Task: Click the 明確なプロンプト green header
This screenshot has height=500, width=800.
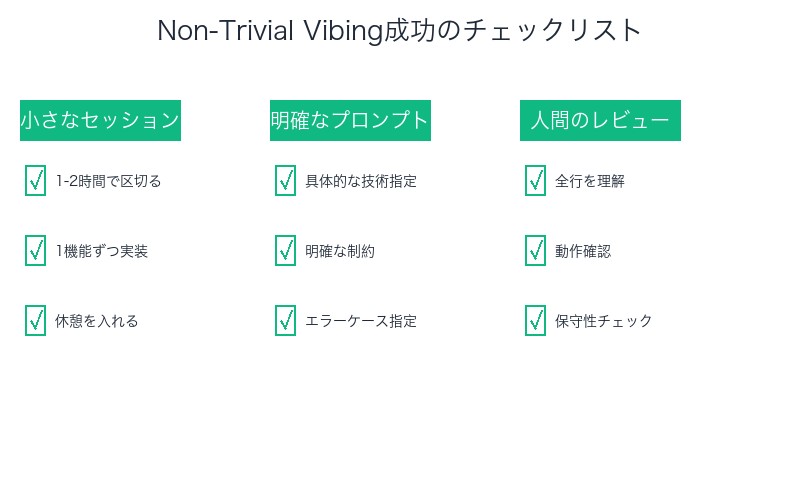Action: (x=350, y=121)
